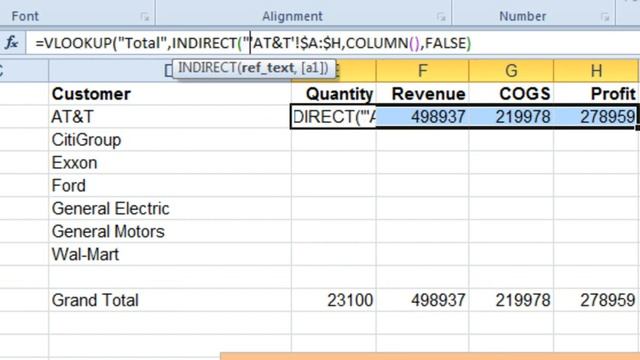Open the Font group dialog launcher
640x360 pixels.
144,17
